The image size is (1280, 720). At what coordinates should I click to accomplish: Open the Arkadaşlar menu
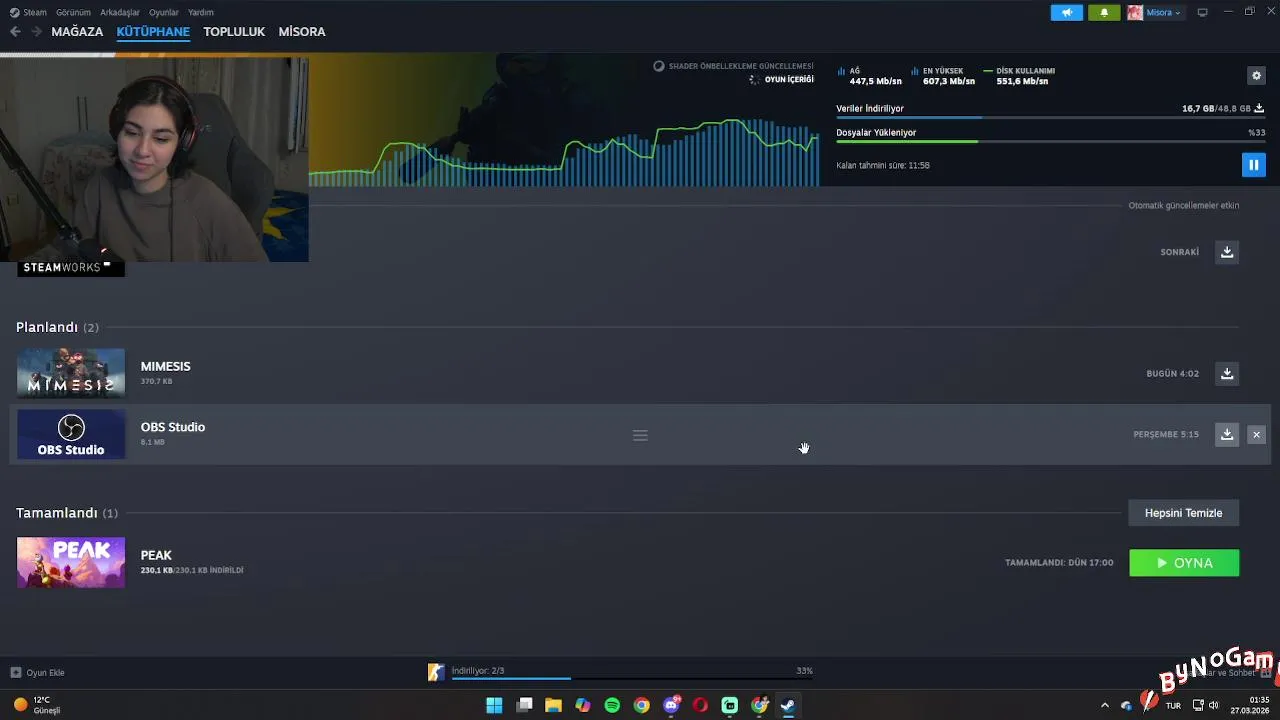(x=120, y=12)
